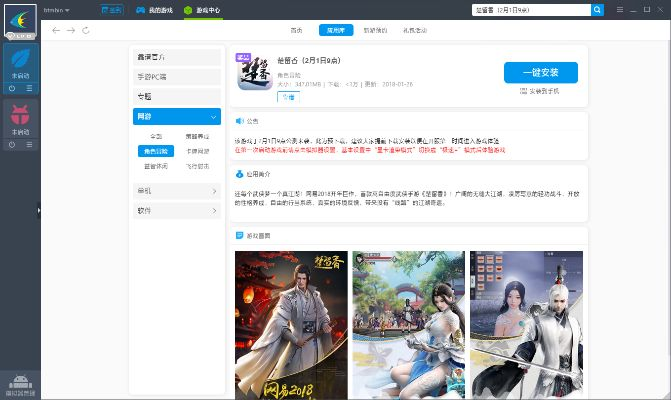Open the first category row above 手游PC端
The height and width of the screenshot is (400, 671).
[x=177, y=57]
